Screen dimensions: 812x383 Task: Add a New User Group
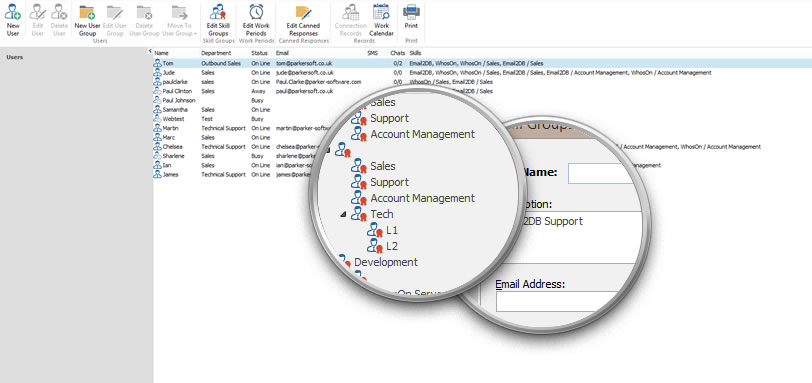tap(88, 20)
